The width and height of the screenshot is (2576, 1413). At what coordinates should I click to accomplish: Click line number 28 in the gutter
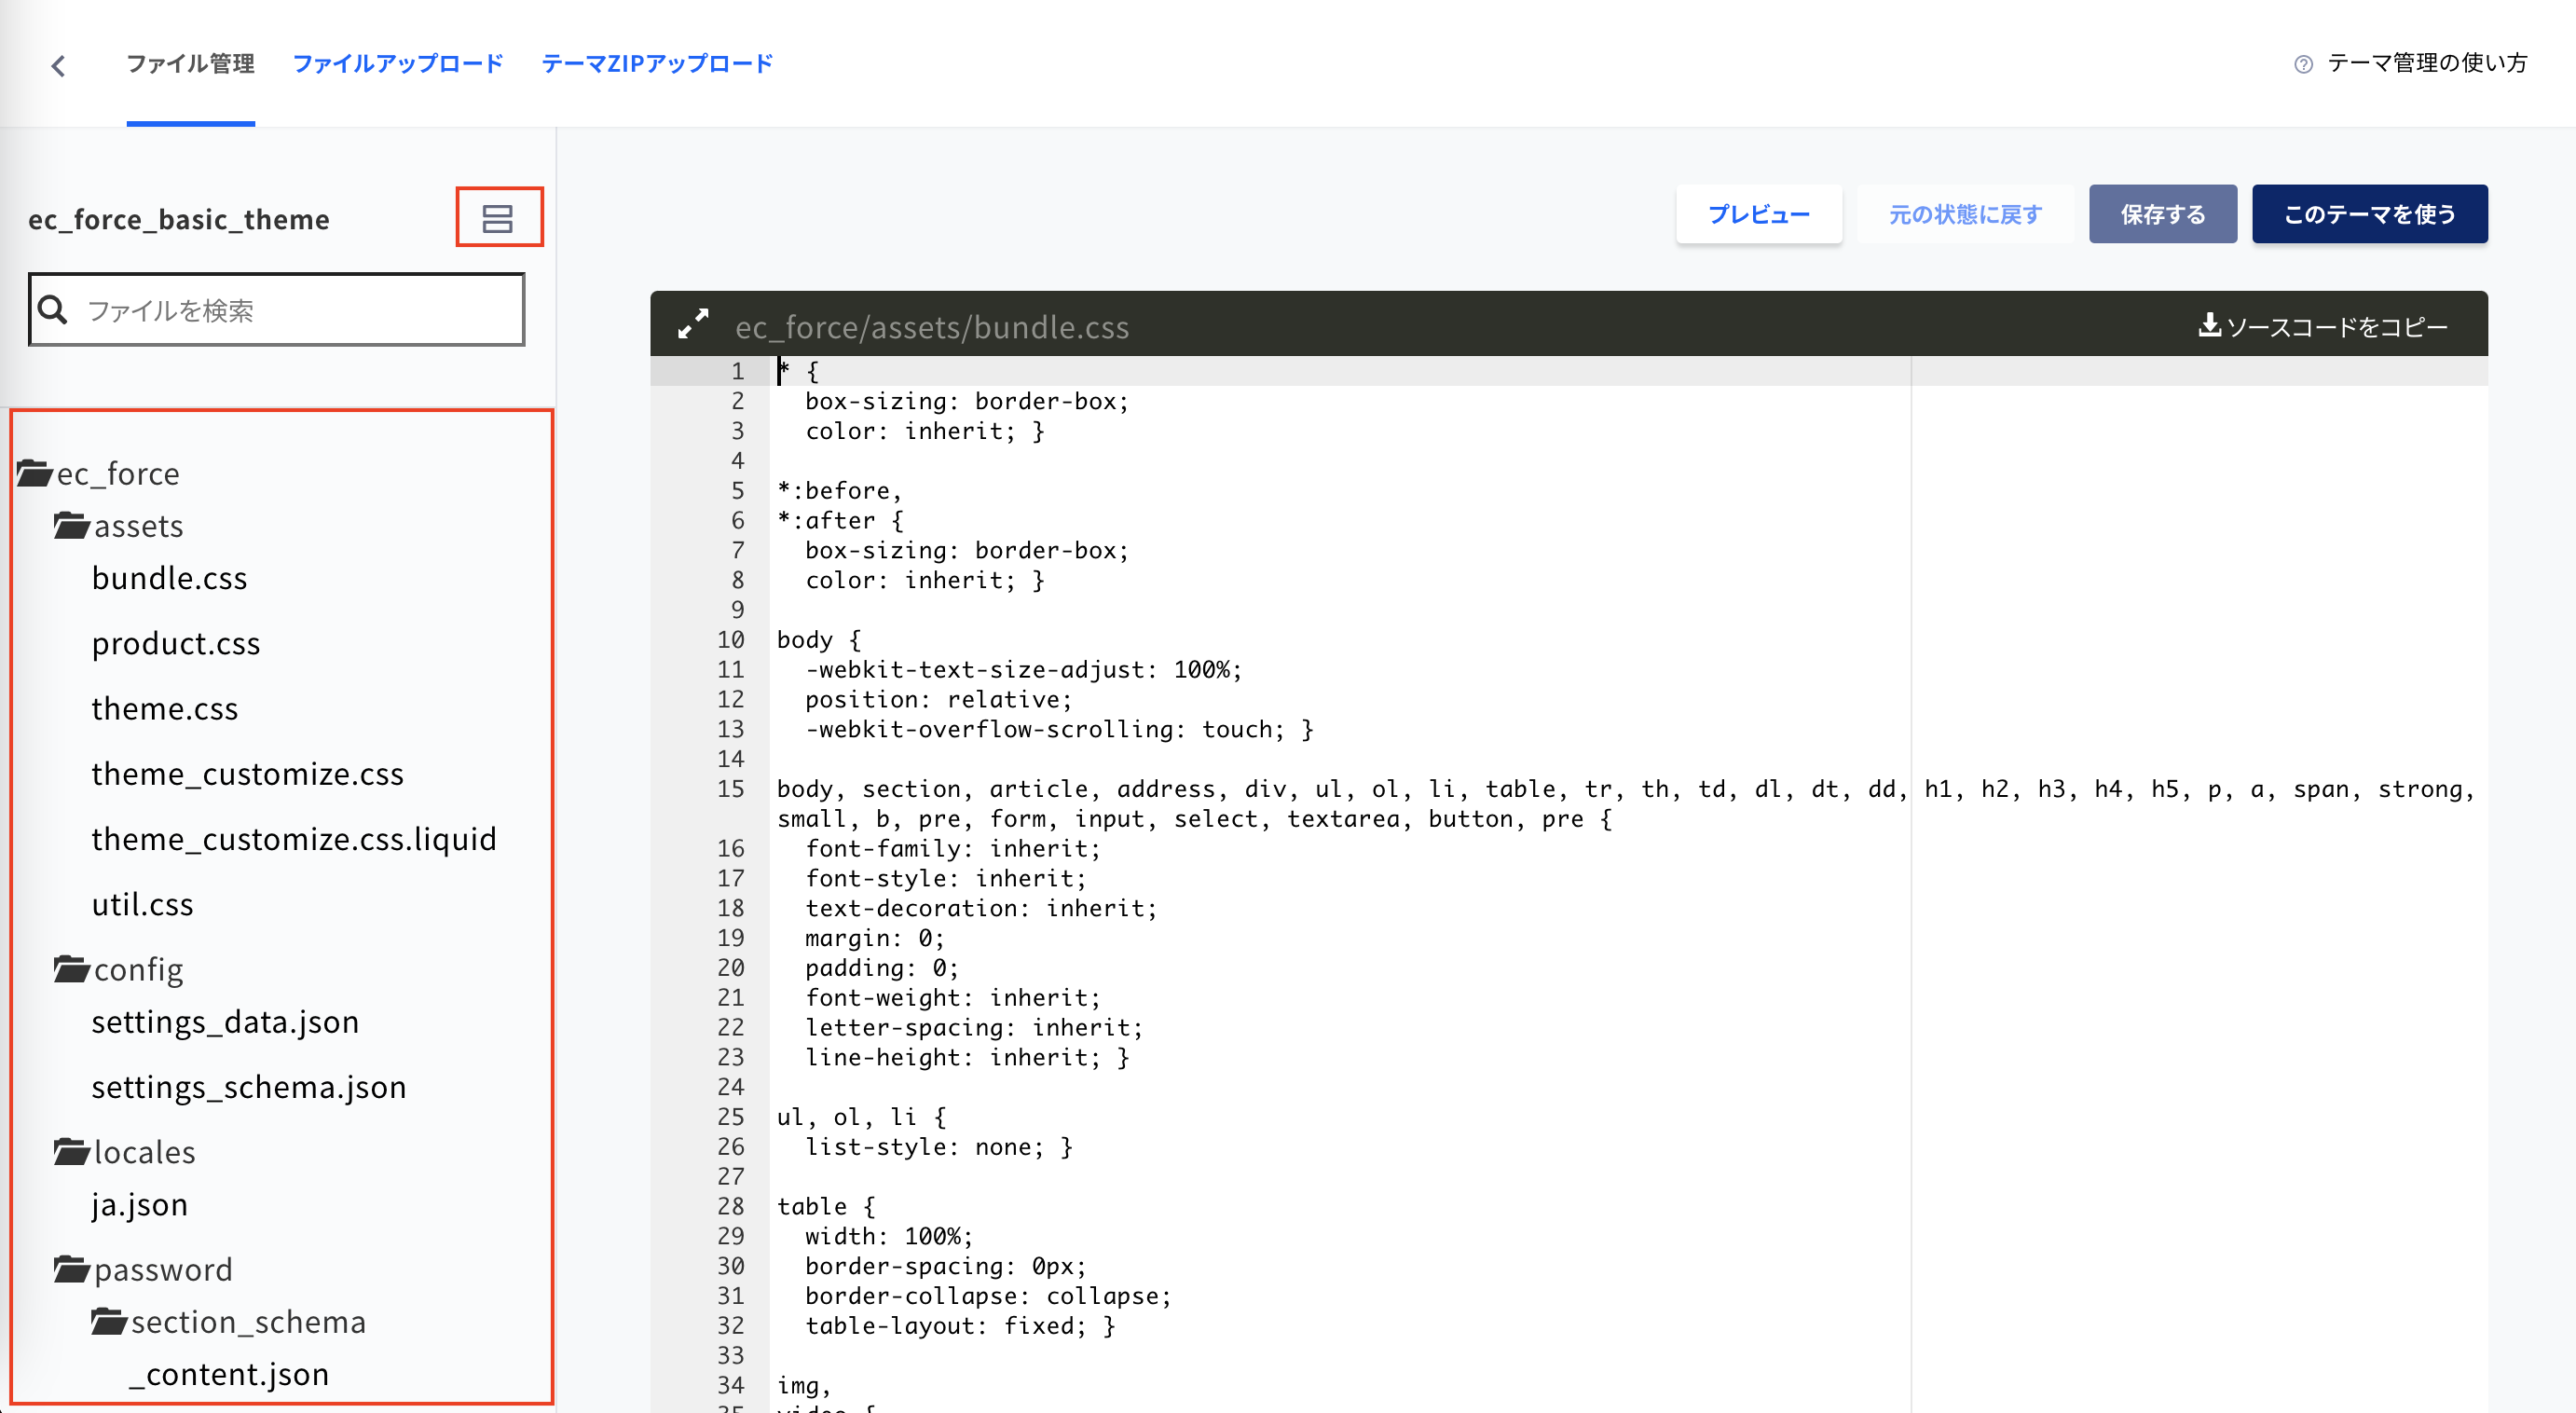(731, 1206)
